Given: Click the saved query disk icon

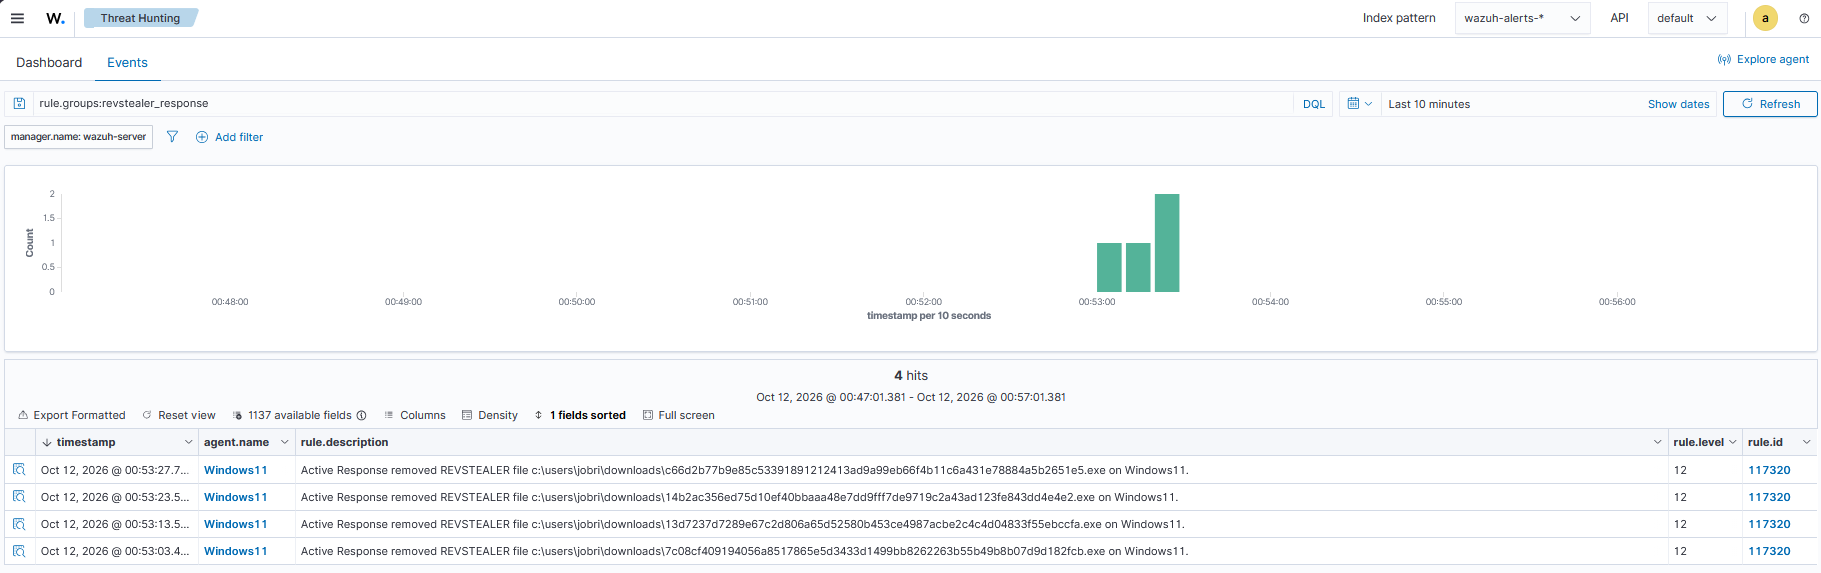Looking at the screenshot, I should (18, 104).
